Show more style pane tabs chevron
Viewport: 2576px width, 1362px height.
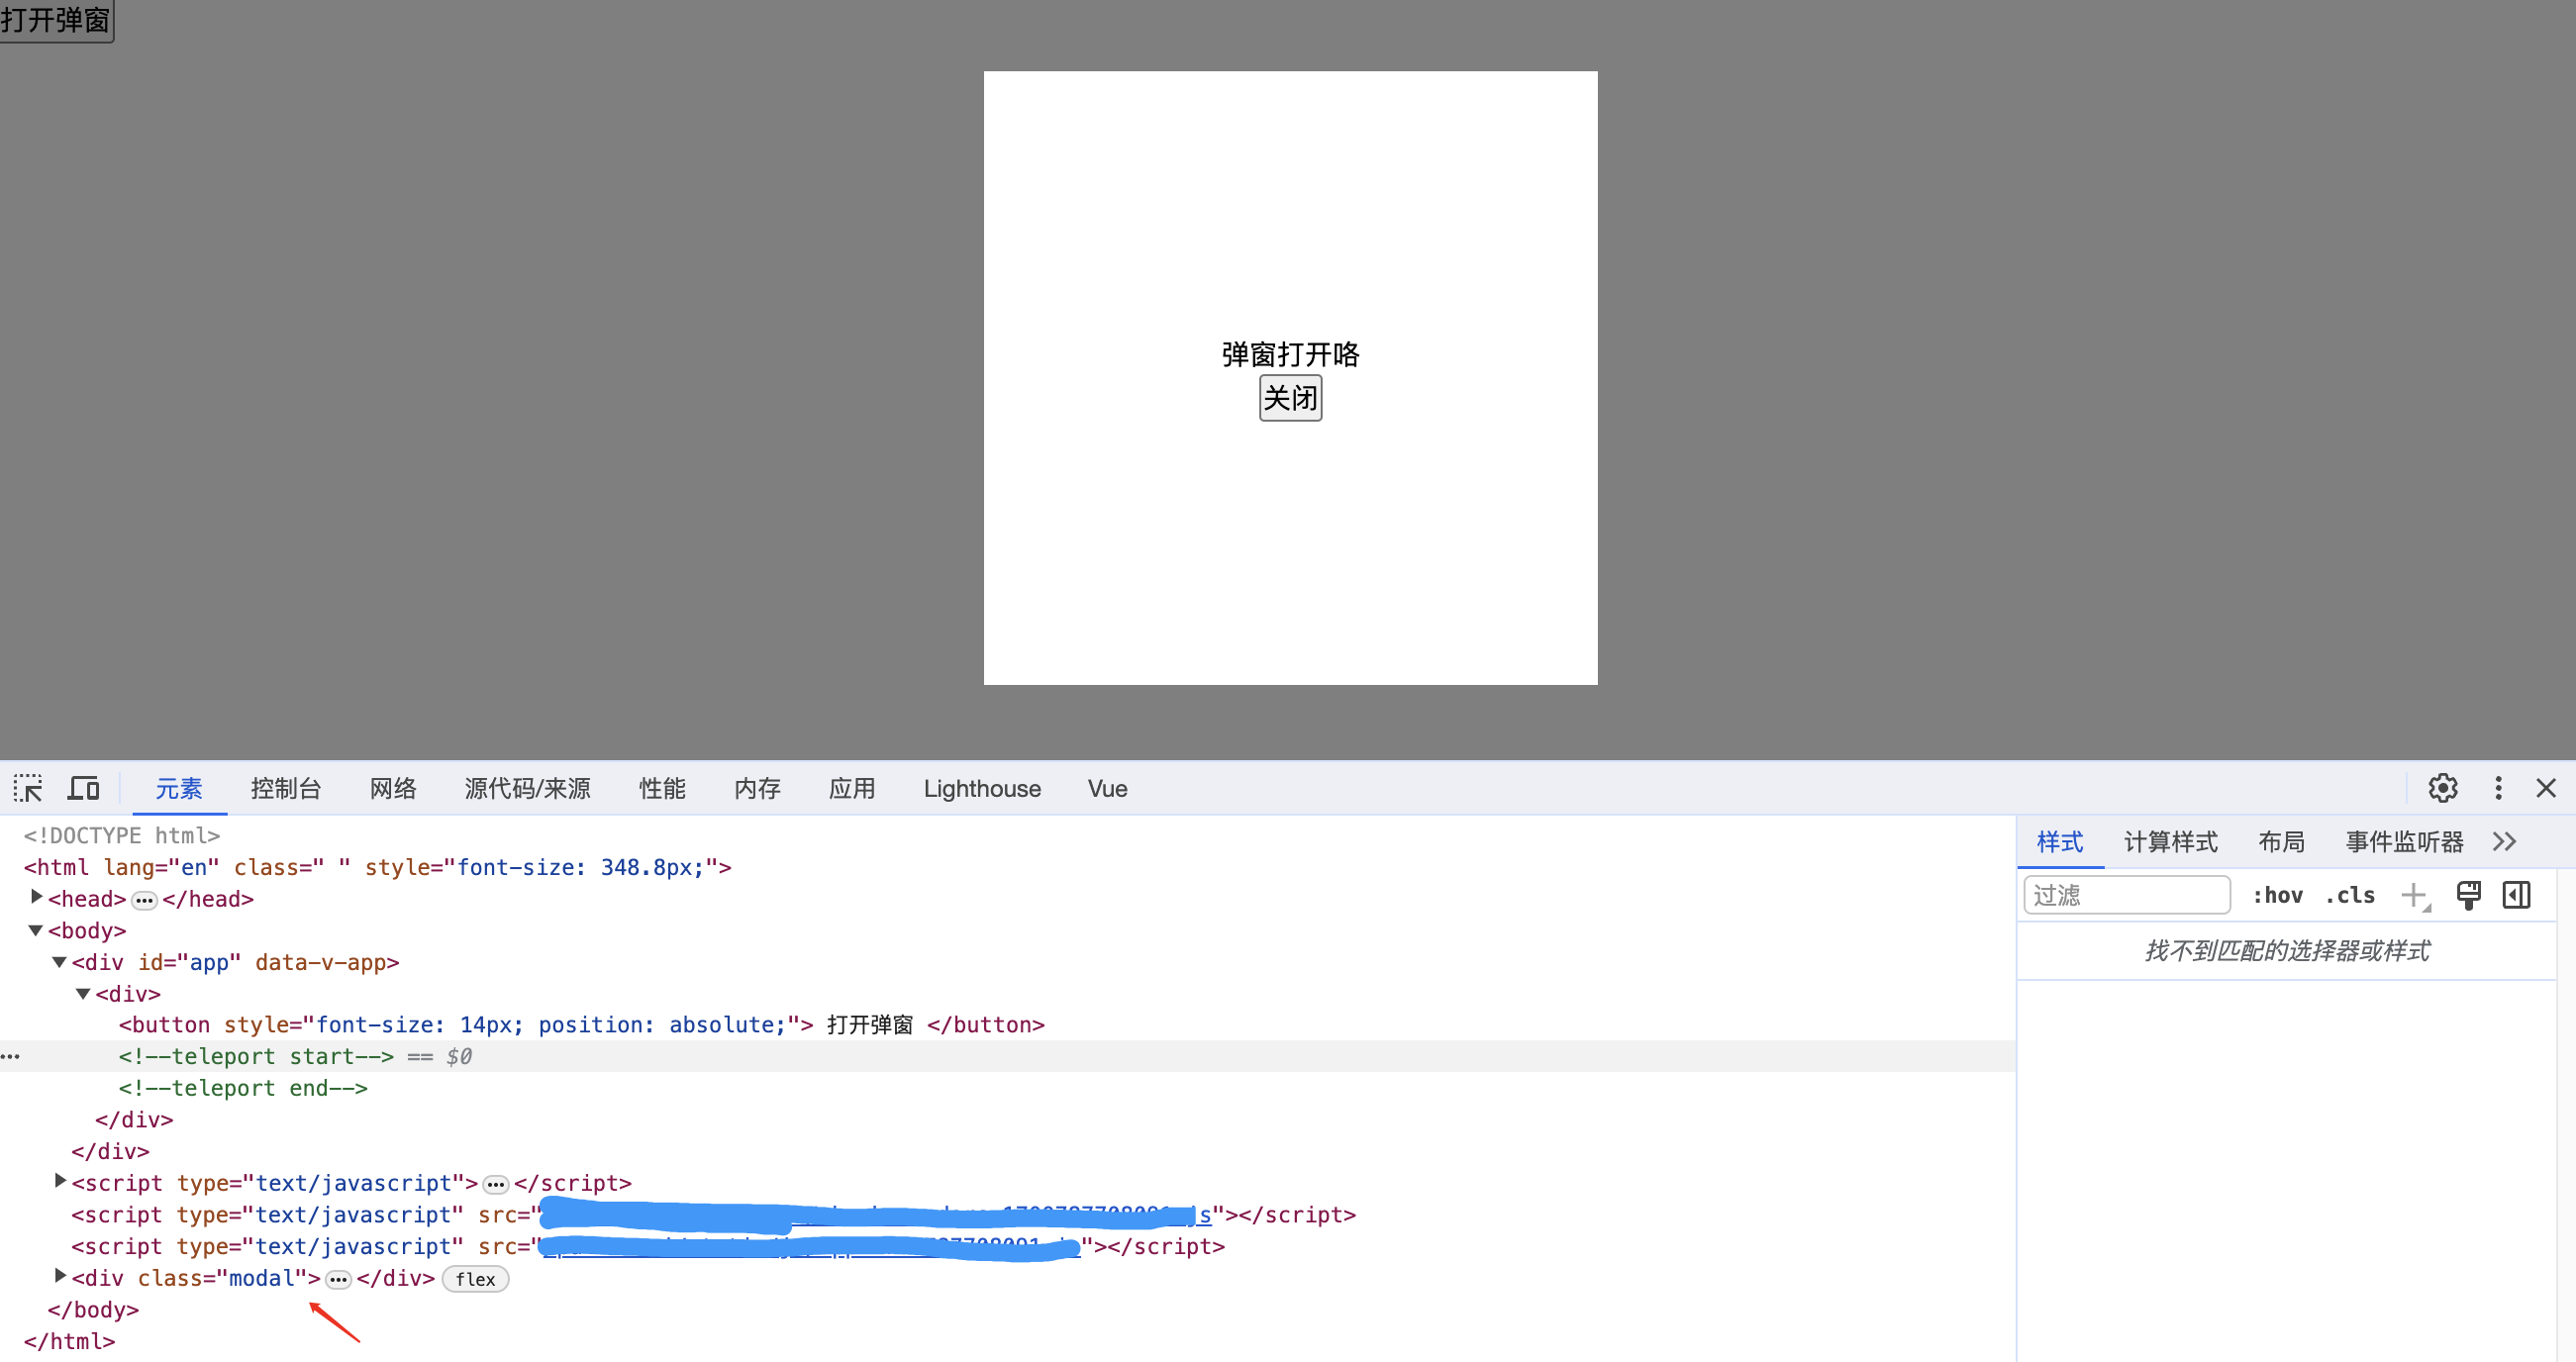[2504, 842]
